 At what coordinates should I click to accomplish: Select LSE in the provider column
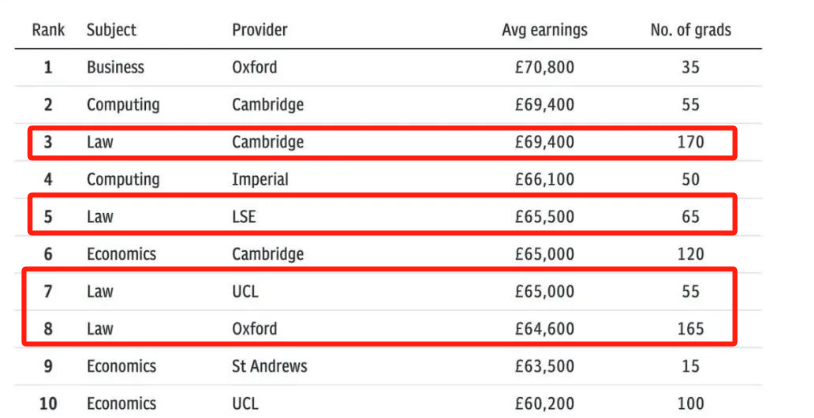click(x=244, y=217)
